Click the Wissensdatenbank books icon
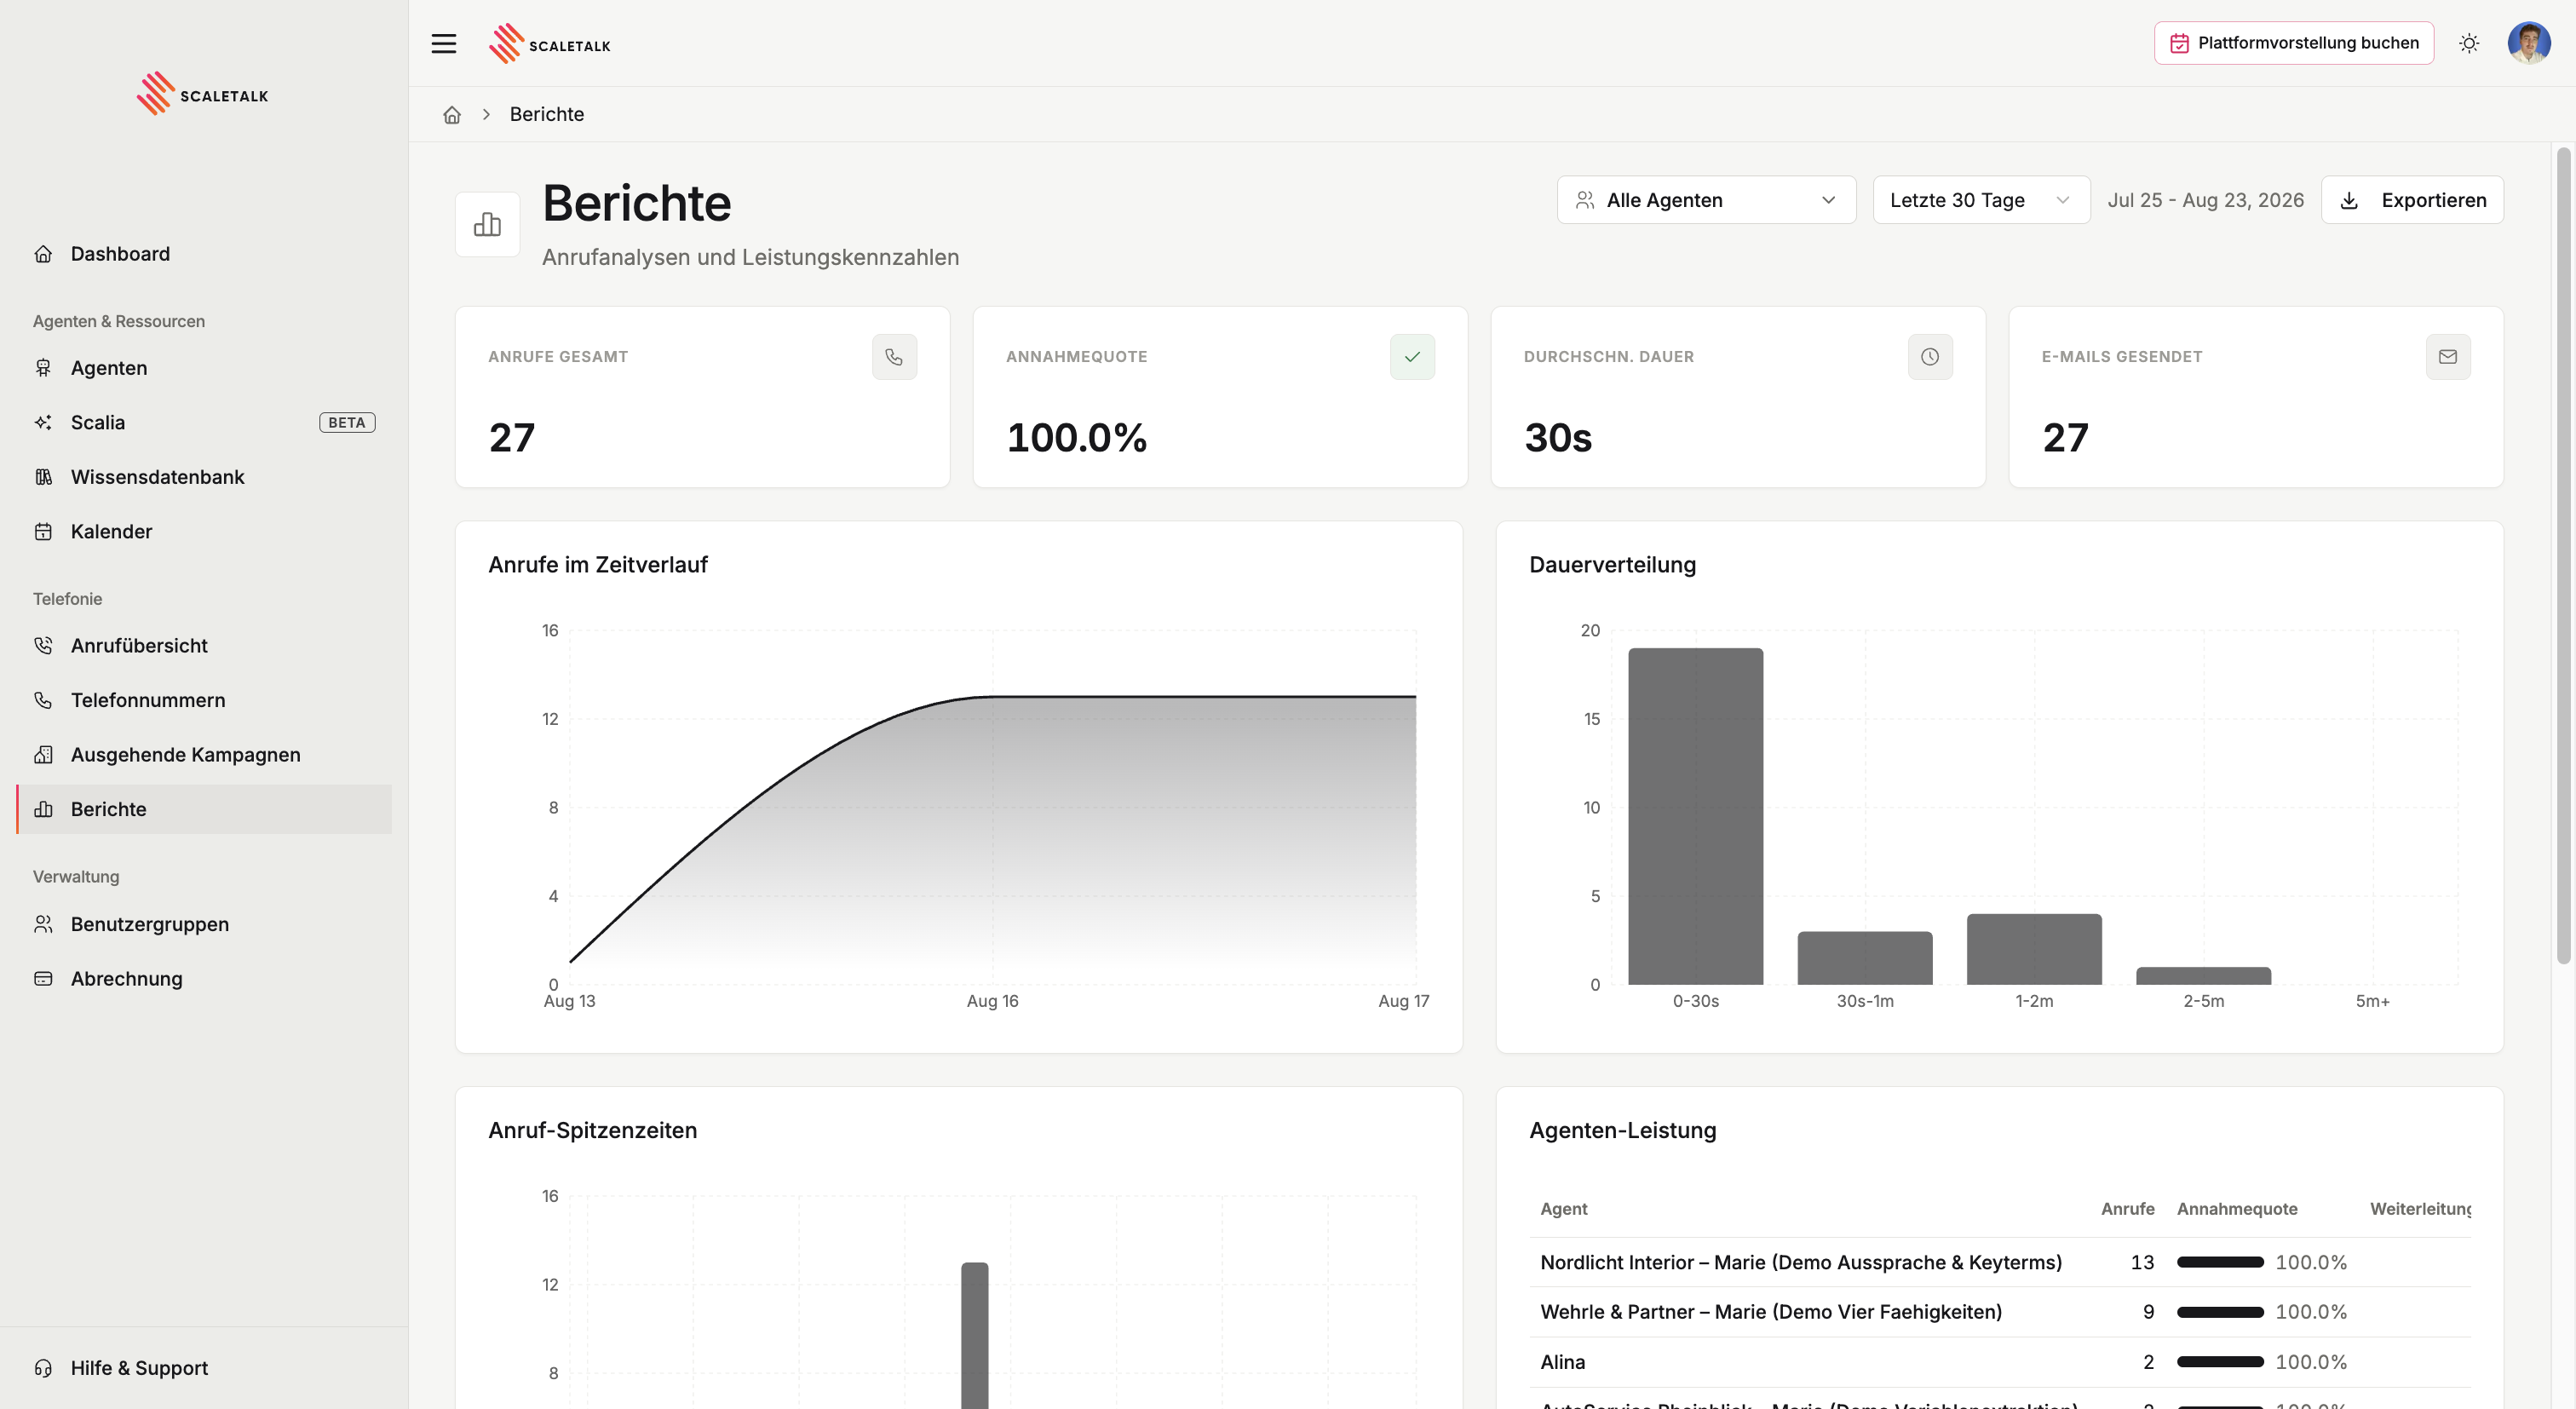The image size is (2576, 1409). [x=43, y=477]
